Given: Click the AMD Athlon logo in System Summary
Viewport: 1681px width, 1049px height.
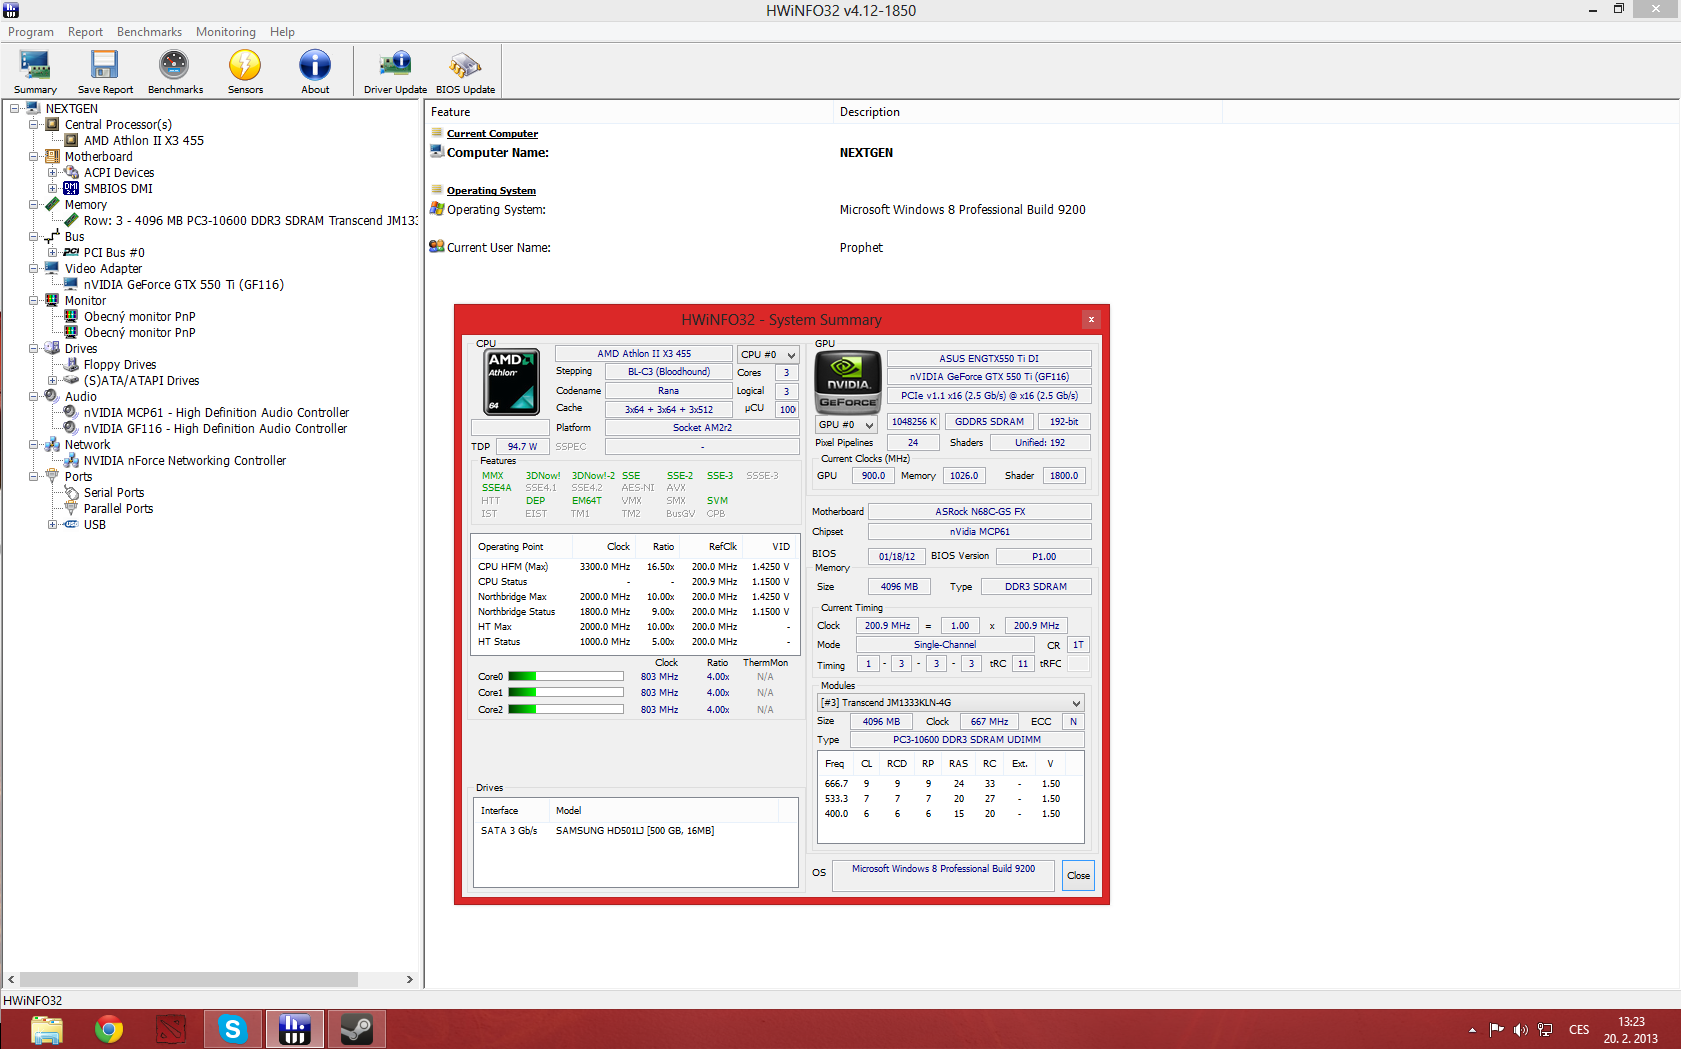Looking at the screenshot, I should click(x=512, y=381).
